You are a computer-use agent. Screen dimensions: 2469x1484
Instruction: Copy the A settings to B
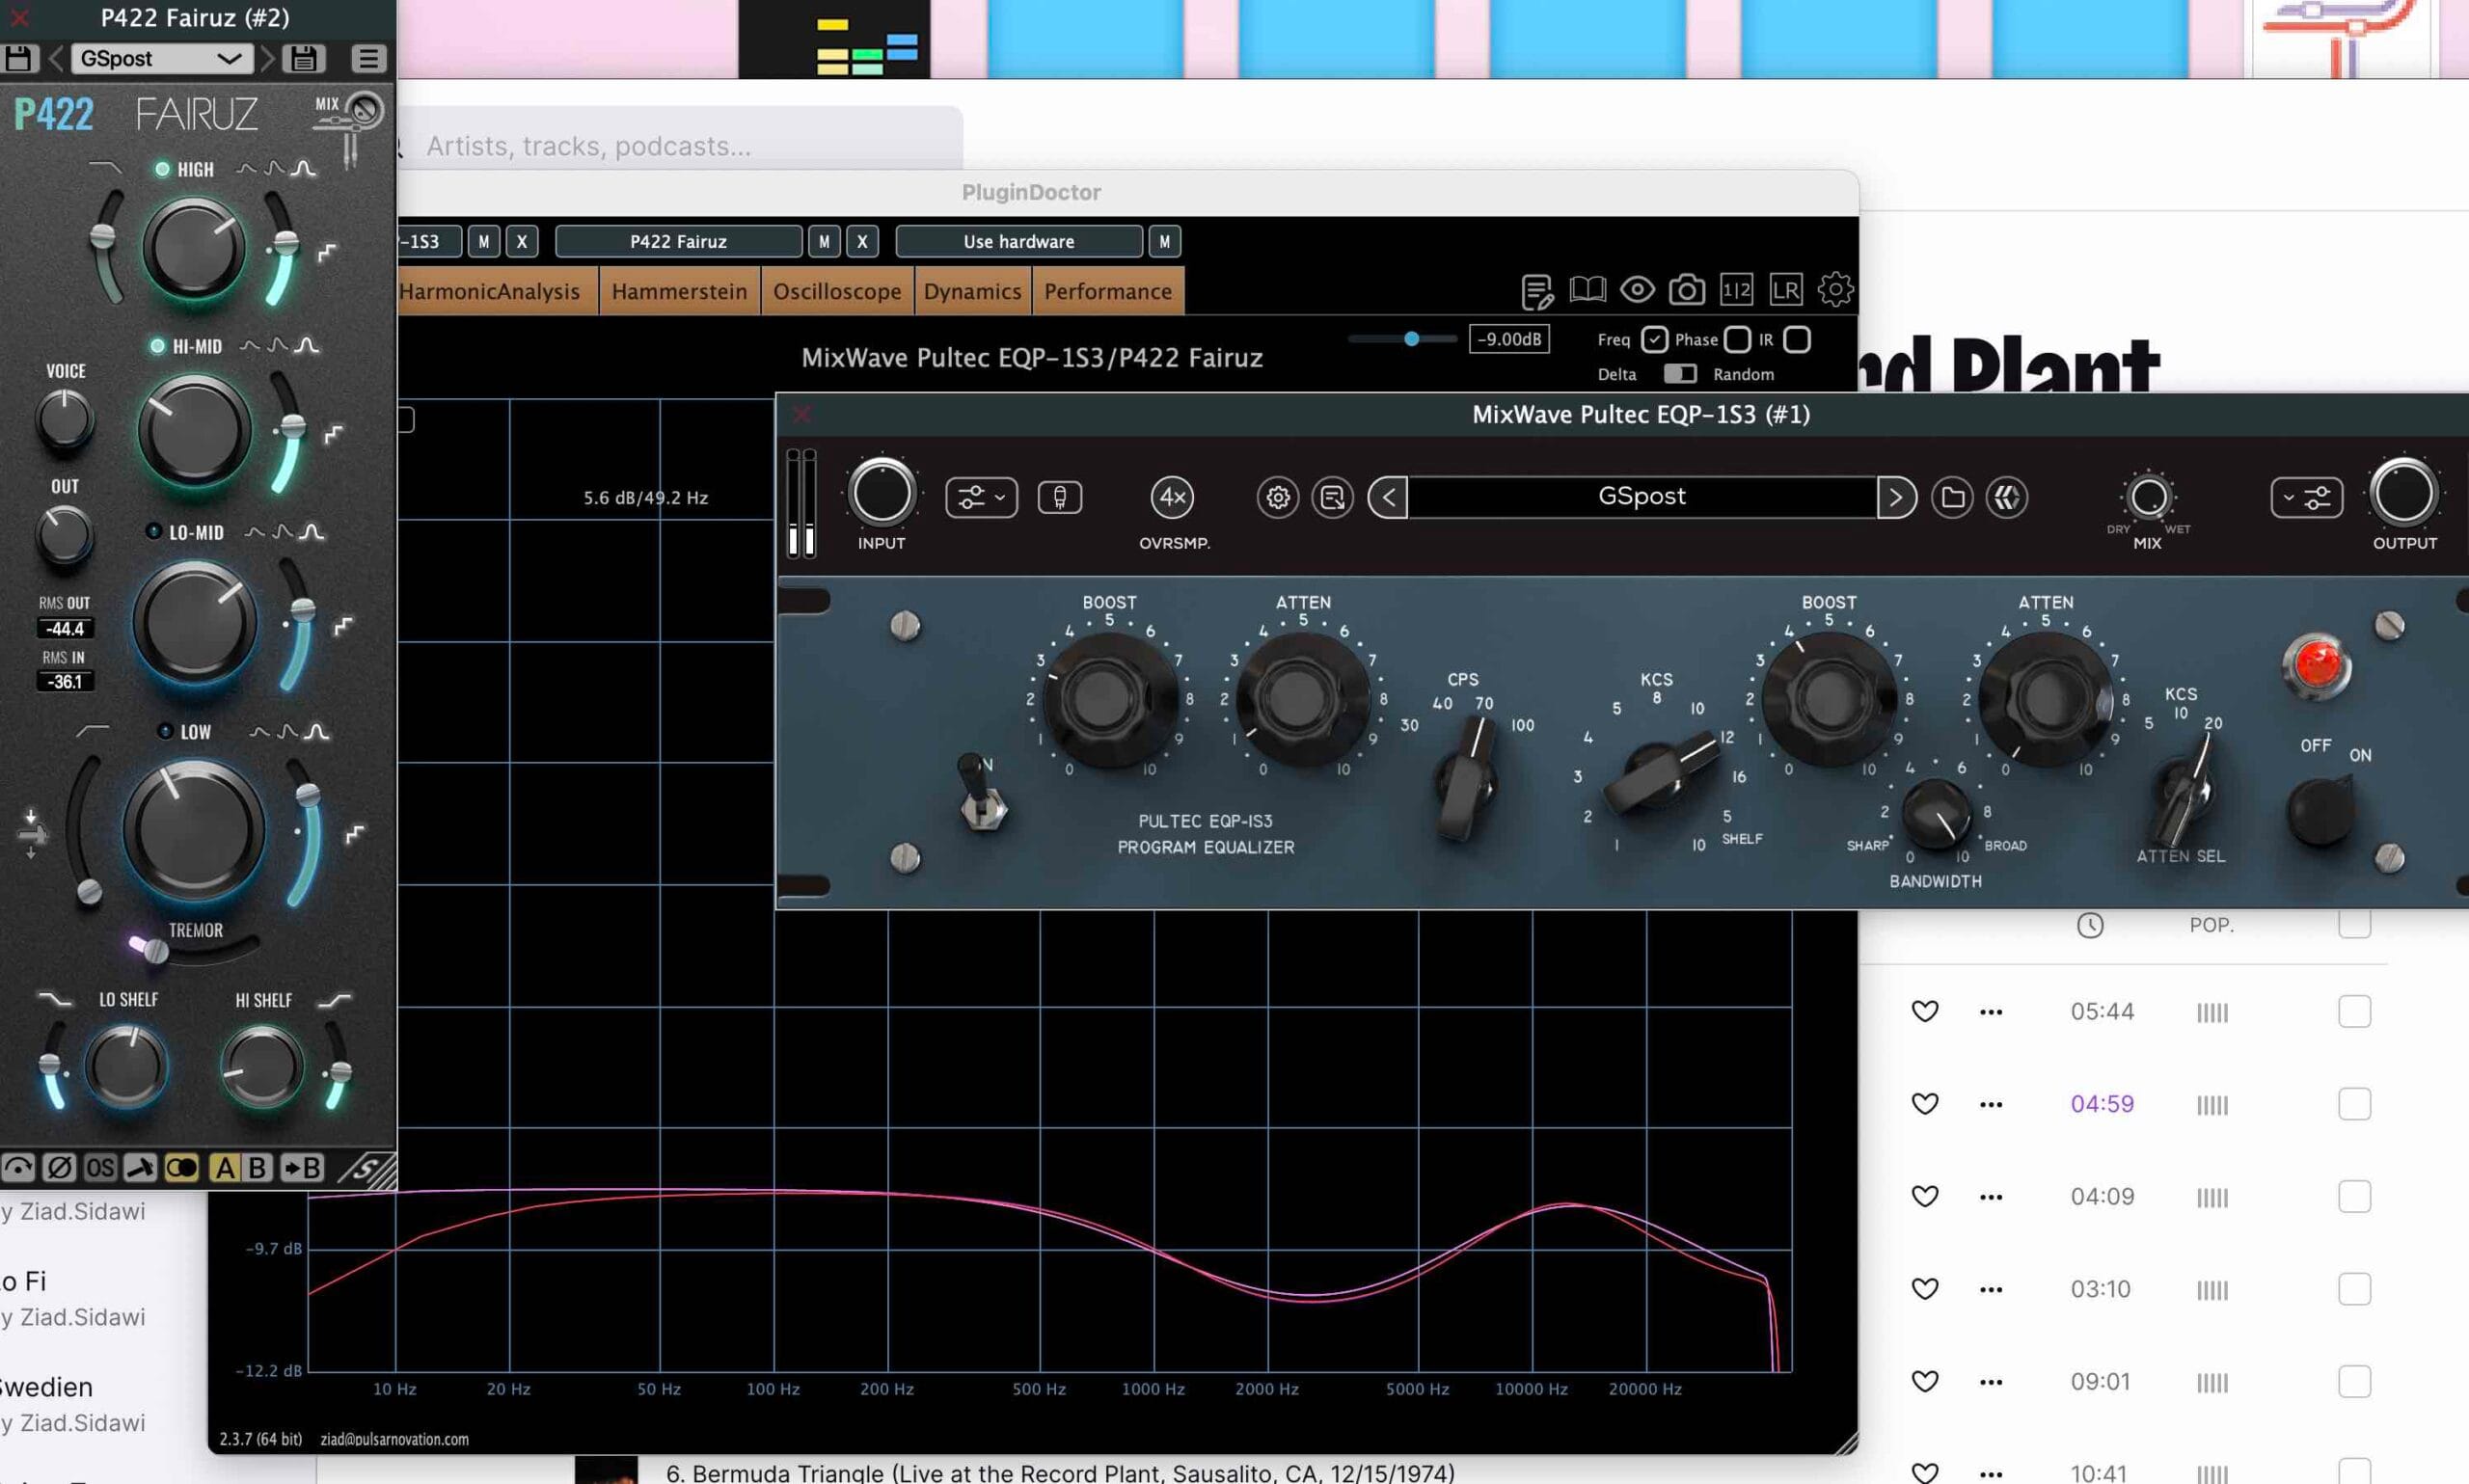[x=302, y=1167]
